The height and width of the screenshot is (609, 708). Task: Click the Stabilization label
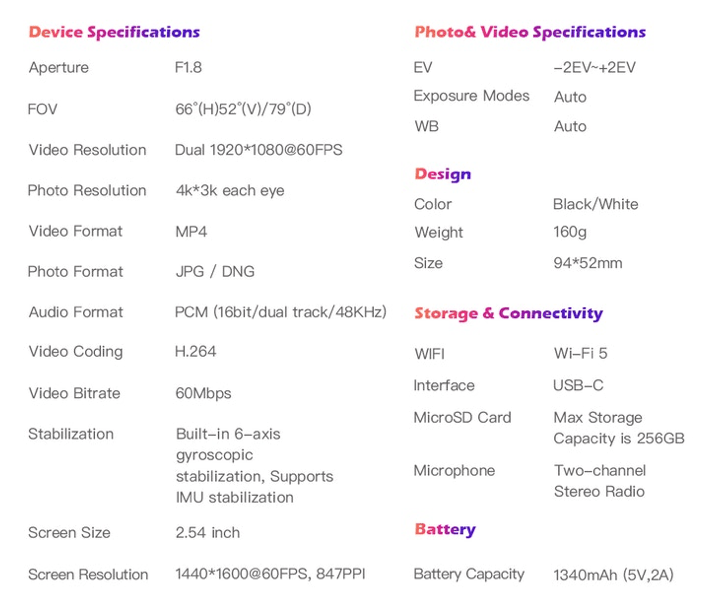click(71, 434)
